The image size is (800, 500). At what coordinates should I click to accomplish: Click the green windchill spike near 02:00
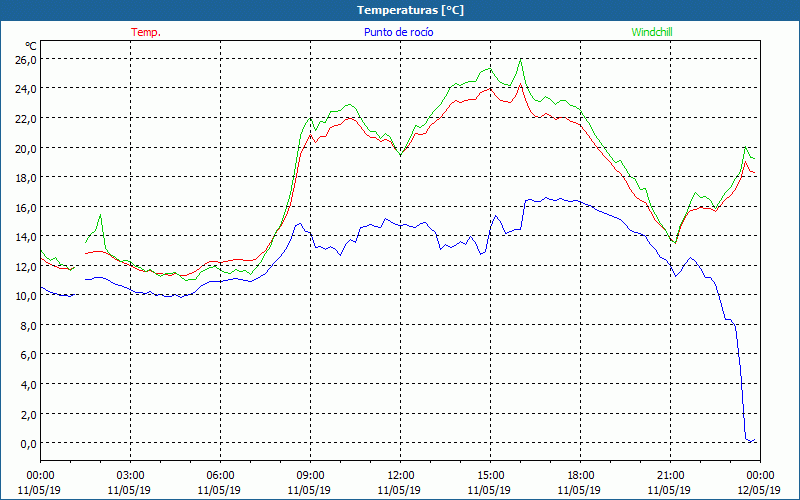tap(101, 215)
